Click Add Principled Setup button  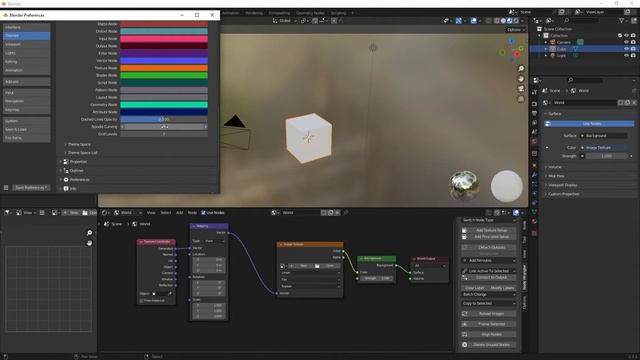pyautogui.click(x=488, y=237)
